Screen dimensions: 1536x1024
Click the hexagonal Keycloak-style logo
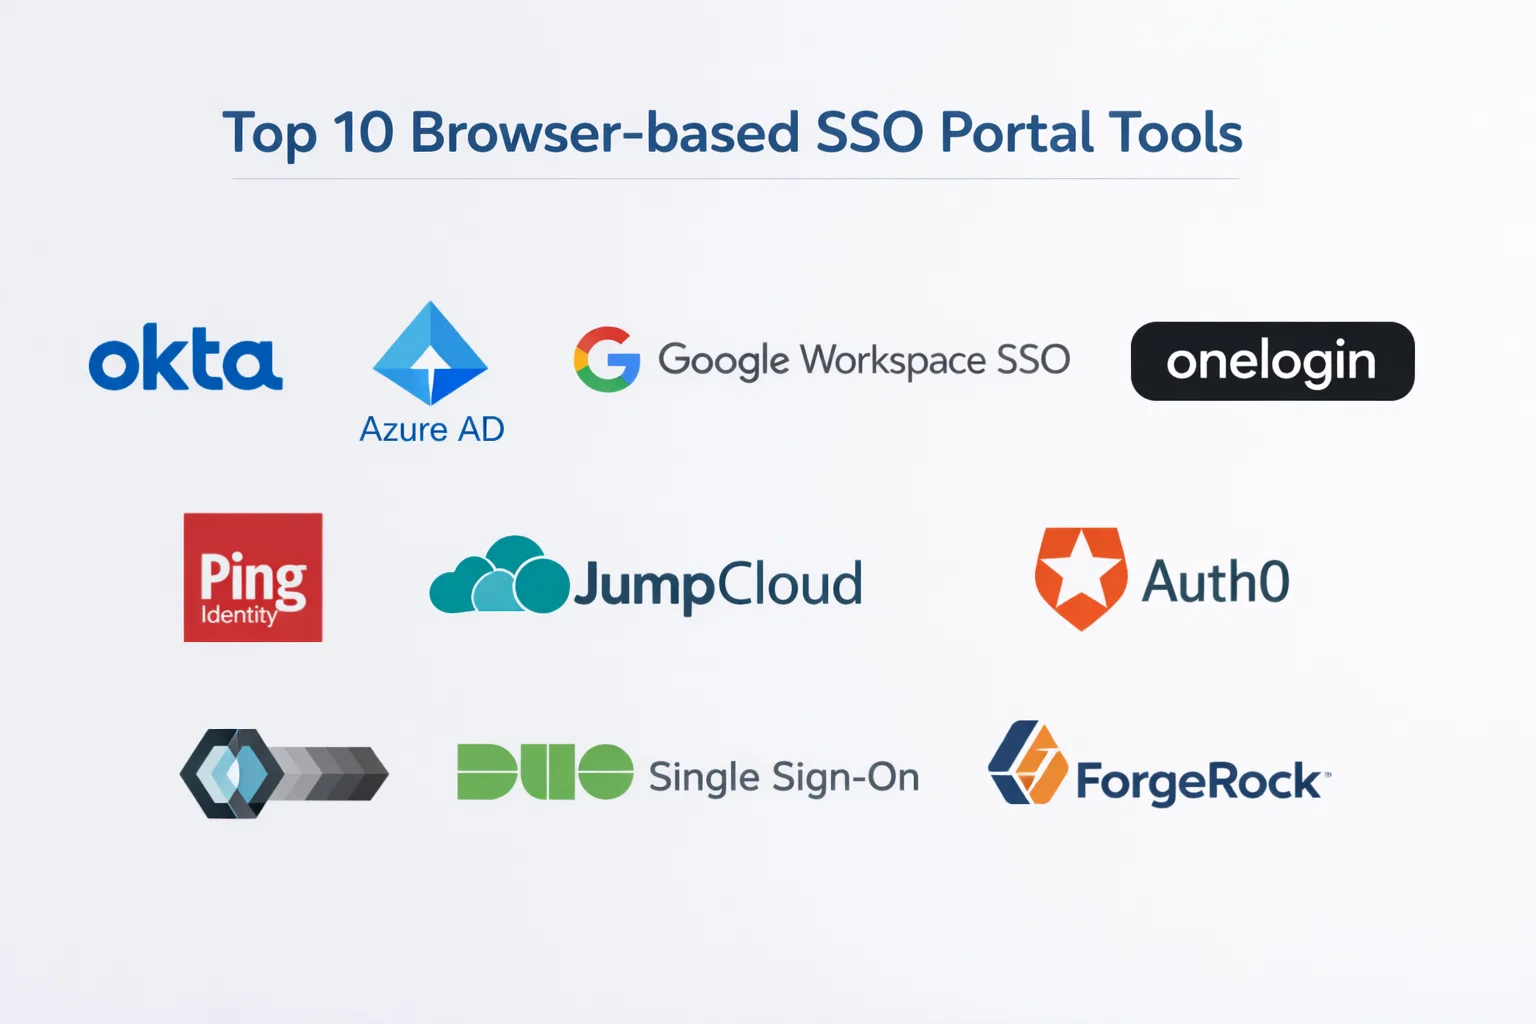(232, 773)
